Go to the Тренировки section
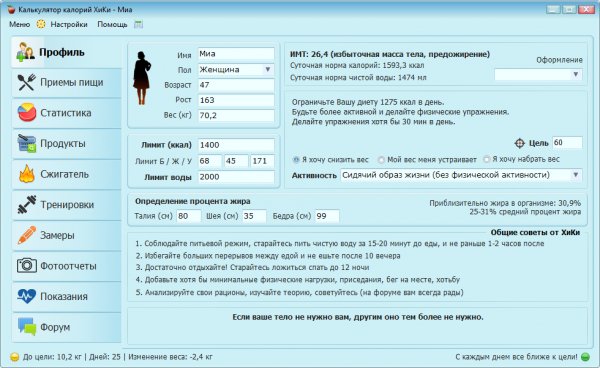600x368 pixels. pos(67,205)
